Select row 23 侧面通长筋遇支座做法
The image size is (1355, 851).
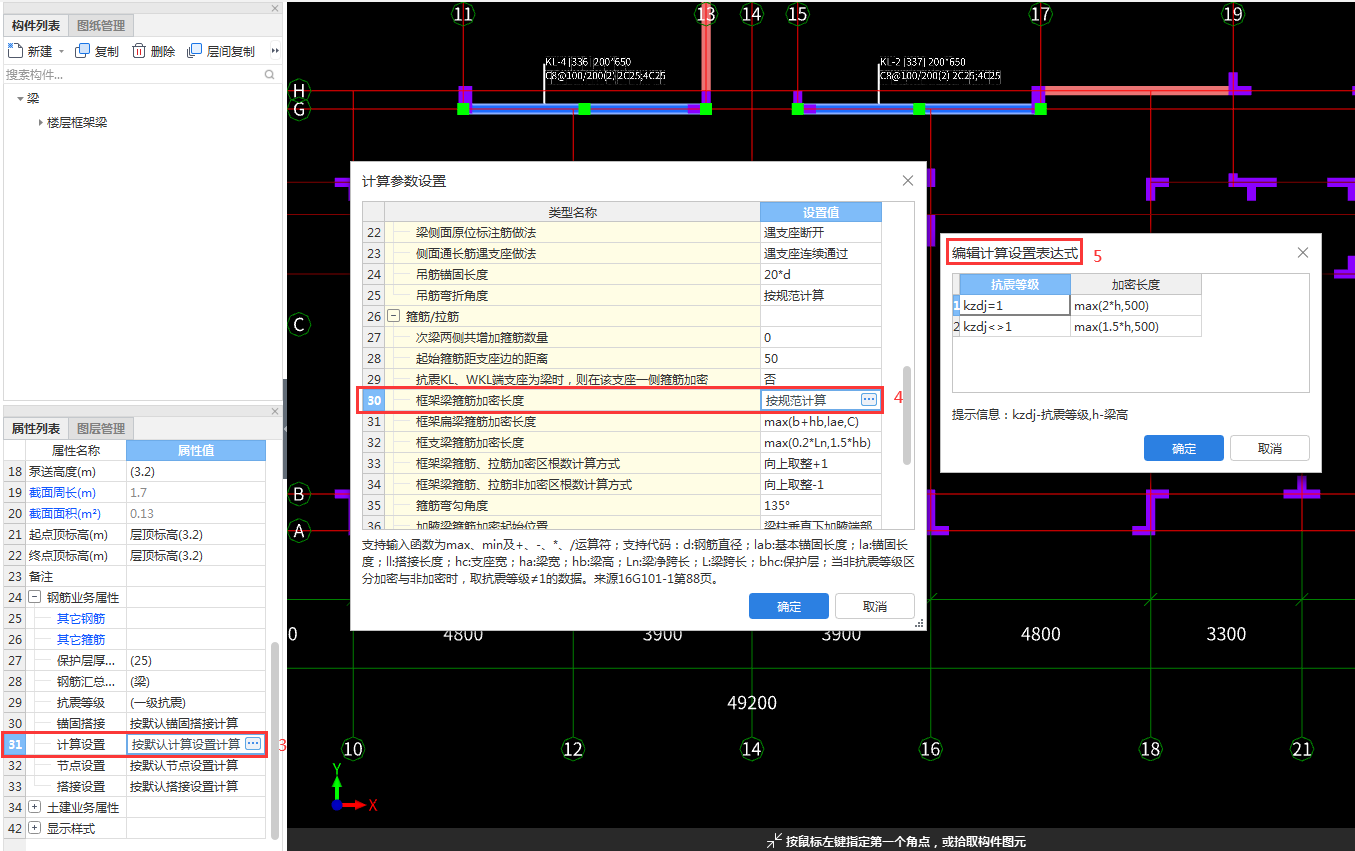point(622,253)
